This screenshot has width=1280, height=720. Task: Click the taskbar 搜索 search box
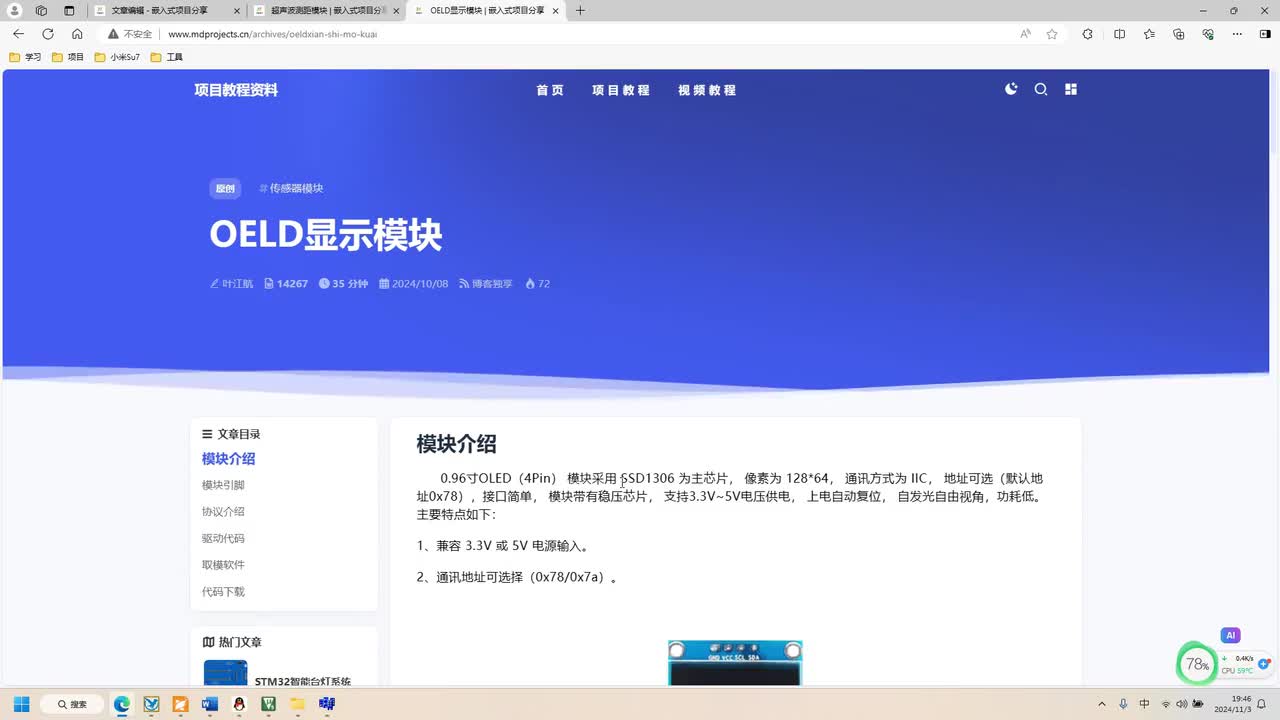click(x=72, y=704)
